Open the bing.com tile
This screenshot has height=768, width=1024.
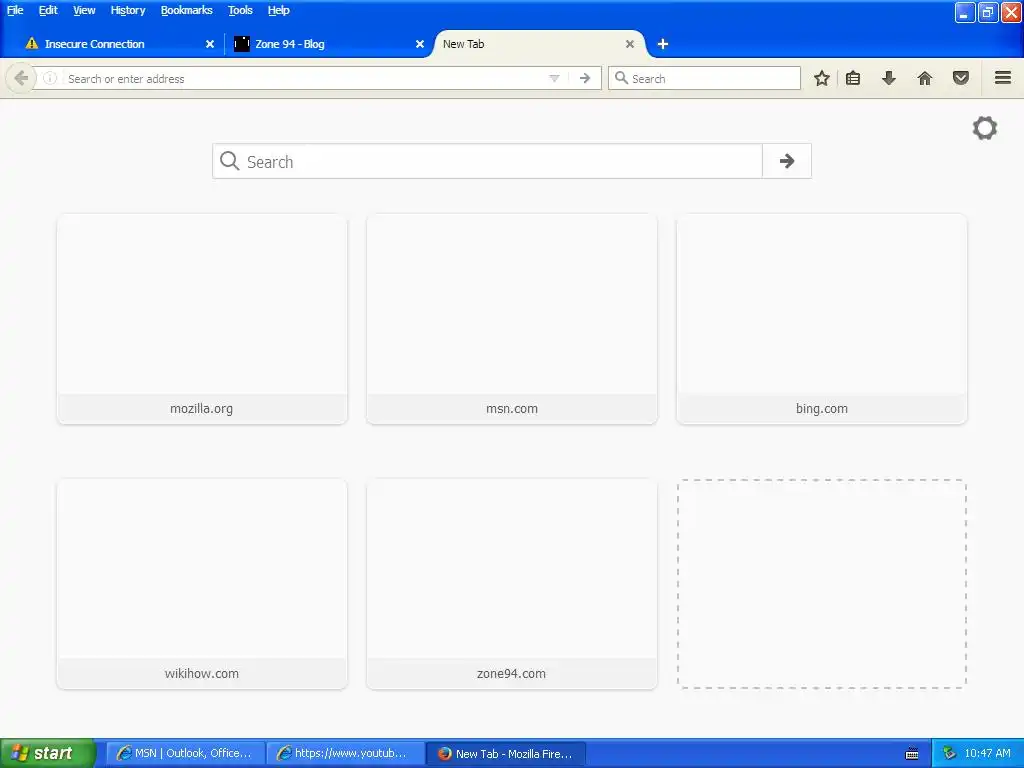[822, 319]
